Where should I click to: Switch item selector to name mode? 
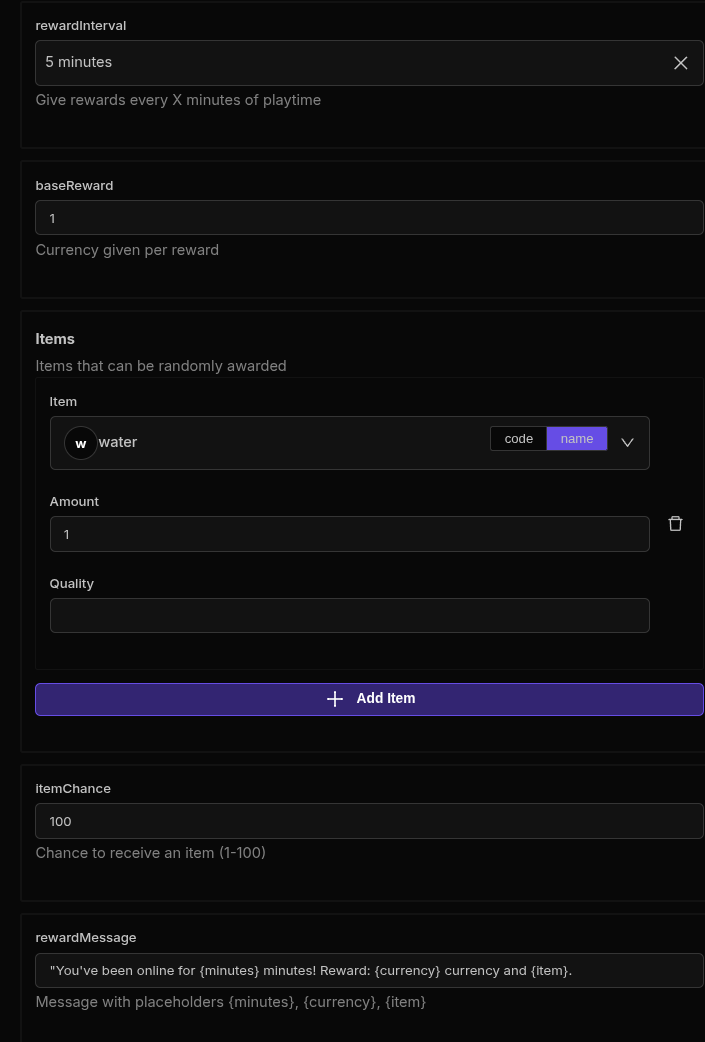coord(577,439)
